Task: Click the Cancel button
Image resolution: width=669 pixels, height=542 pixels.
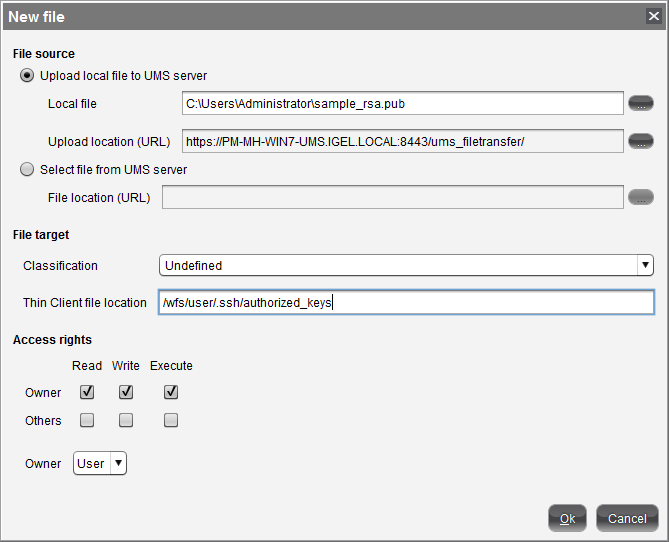Action: click(x=627, y=518)
